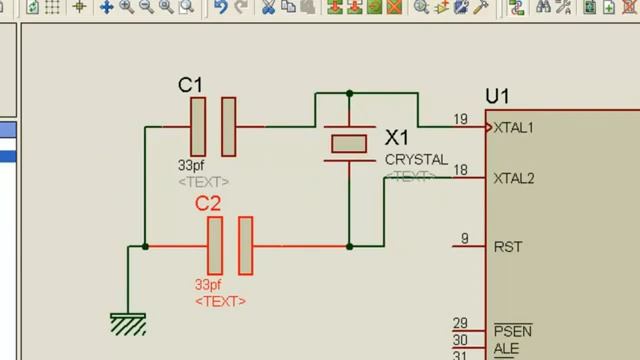Click the Remove Sheet icon
The image size is (640, 360).
[629, 7]
